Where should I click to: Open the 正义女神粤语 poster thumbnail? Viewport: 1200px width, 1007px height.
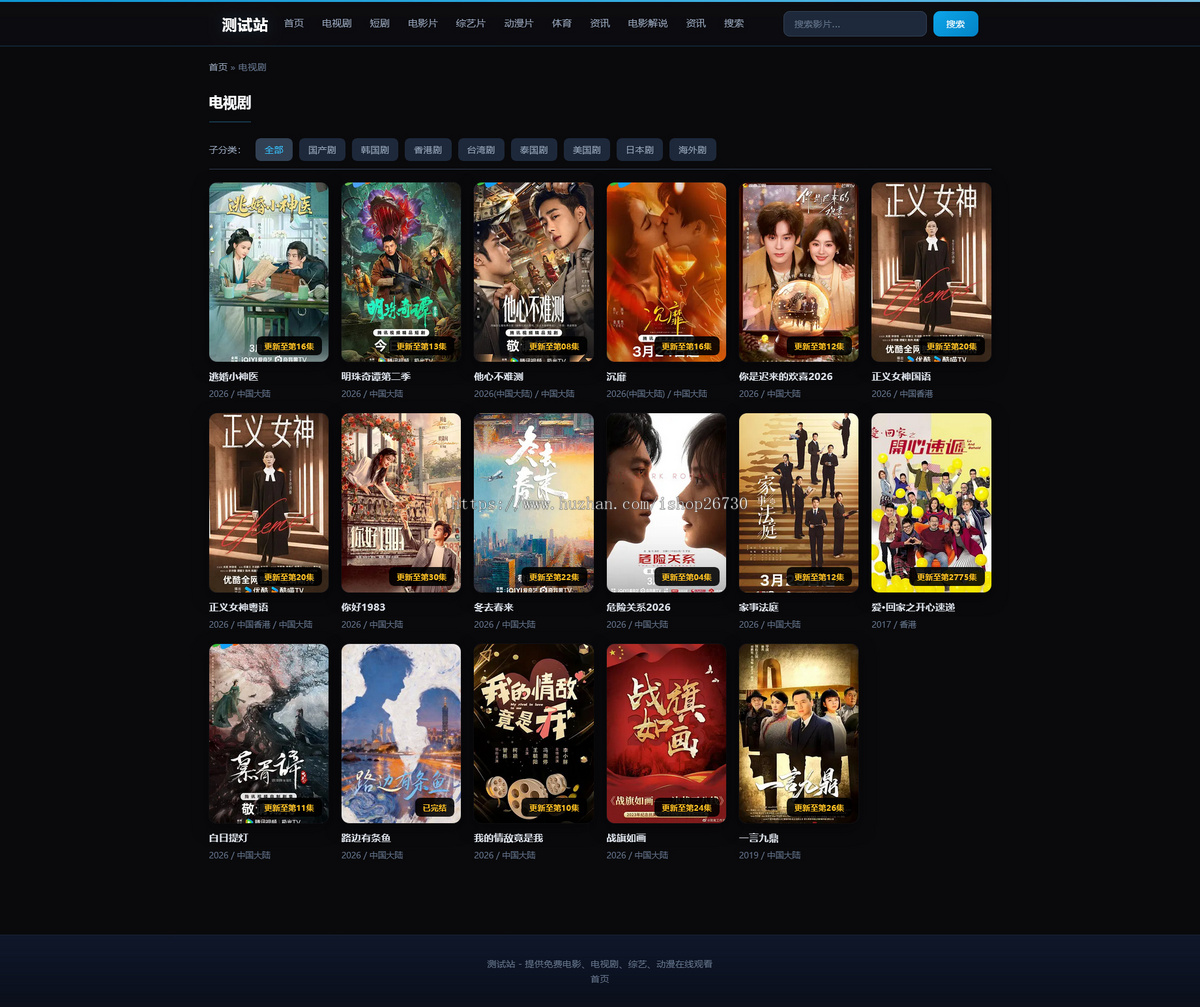[x=269, y=503]
